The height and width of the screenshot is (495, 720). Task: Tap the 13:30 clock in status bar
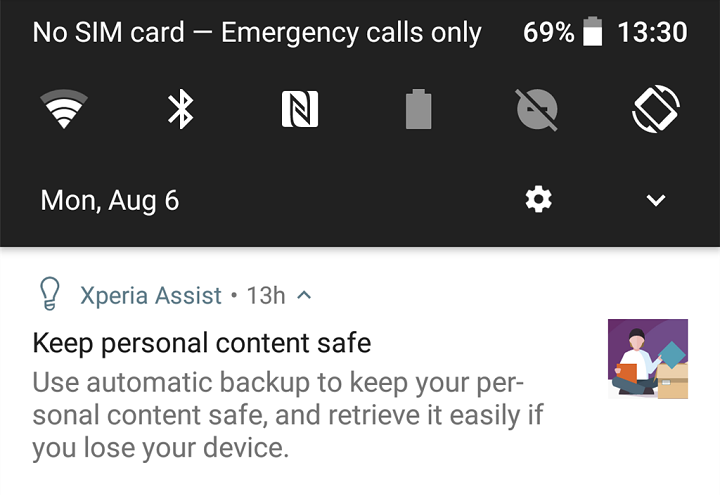pos(652,33)
